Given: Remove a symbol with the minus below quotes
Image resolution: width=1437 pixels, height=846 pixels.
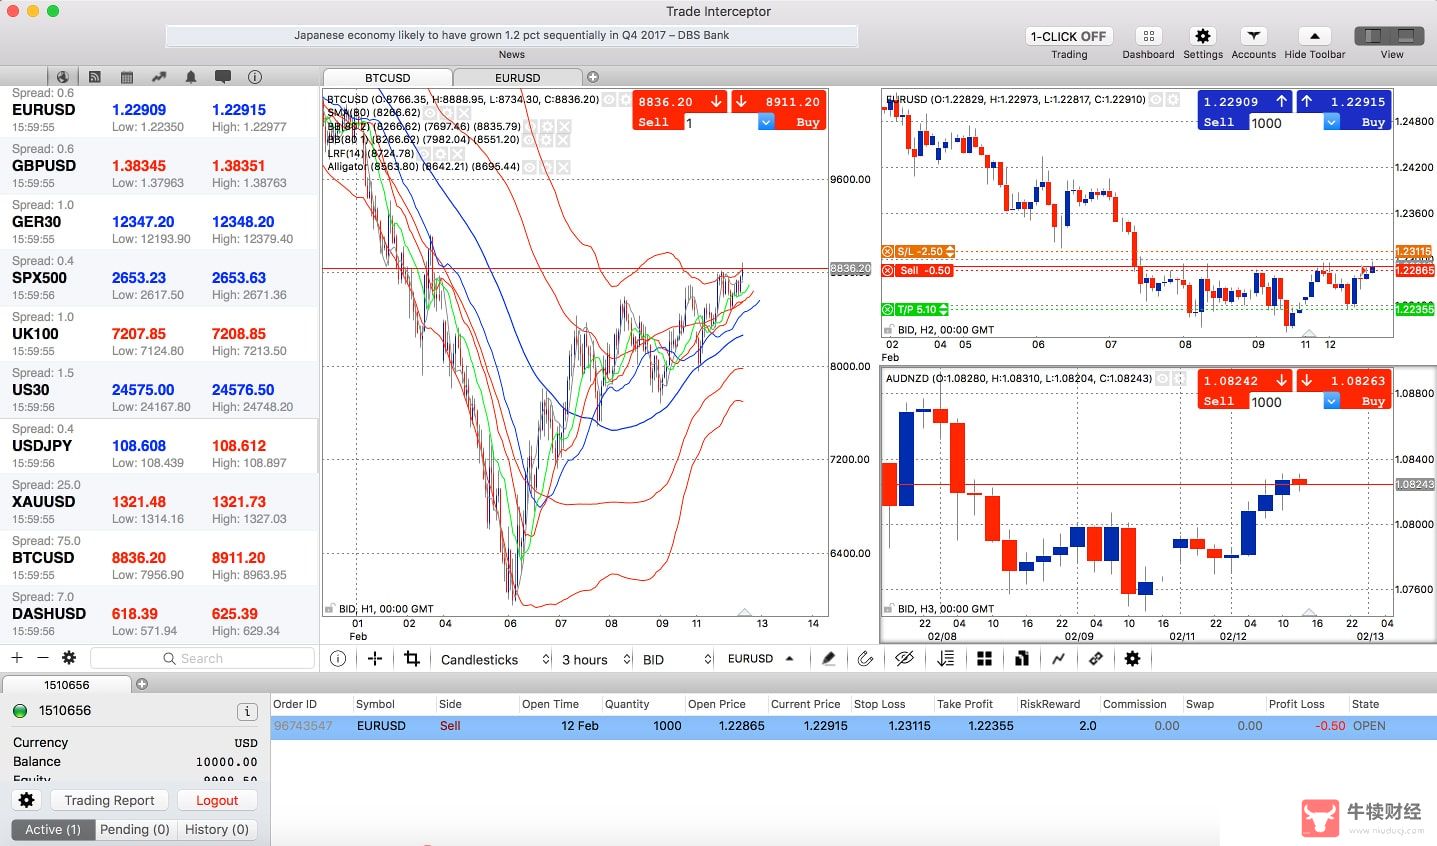Looking at the screenshot, I should click(x=42, y=658).
